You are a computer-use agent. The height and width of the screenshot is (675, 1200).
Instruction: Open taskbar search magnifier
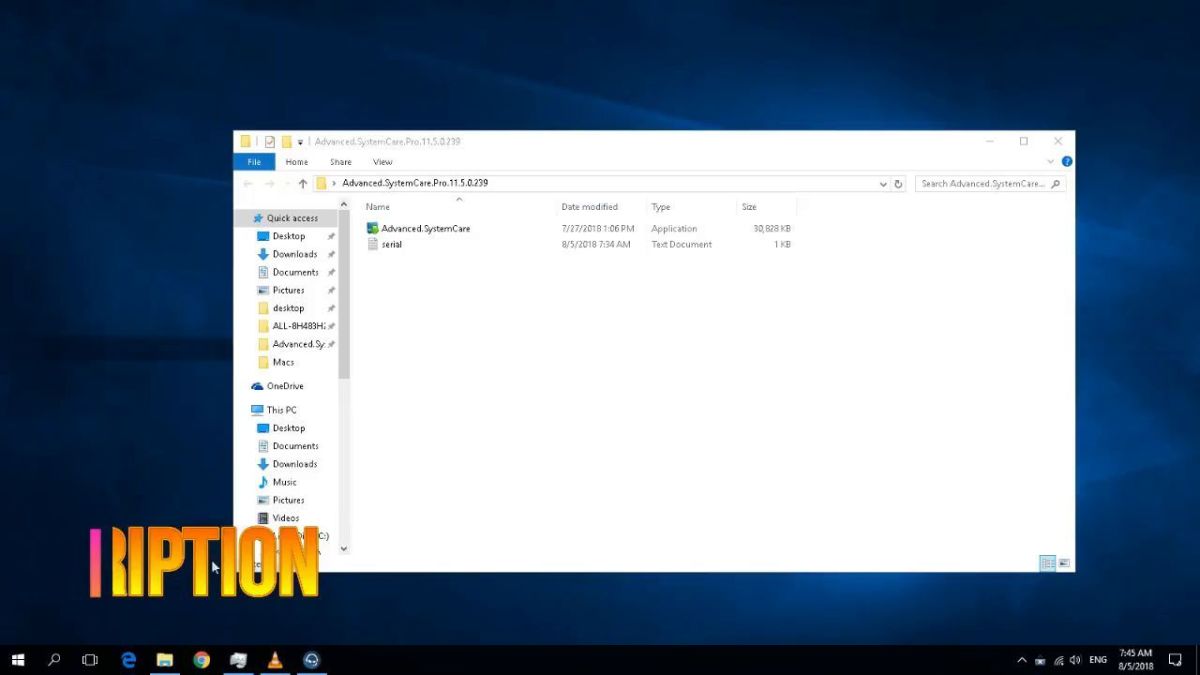(54, 660)
